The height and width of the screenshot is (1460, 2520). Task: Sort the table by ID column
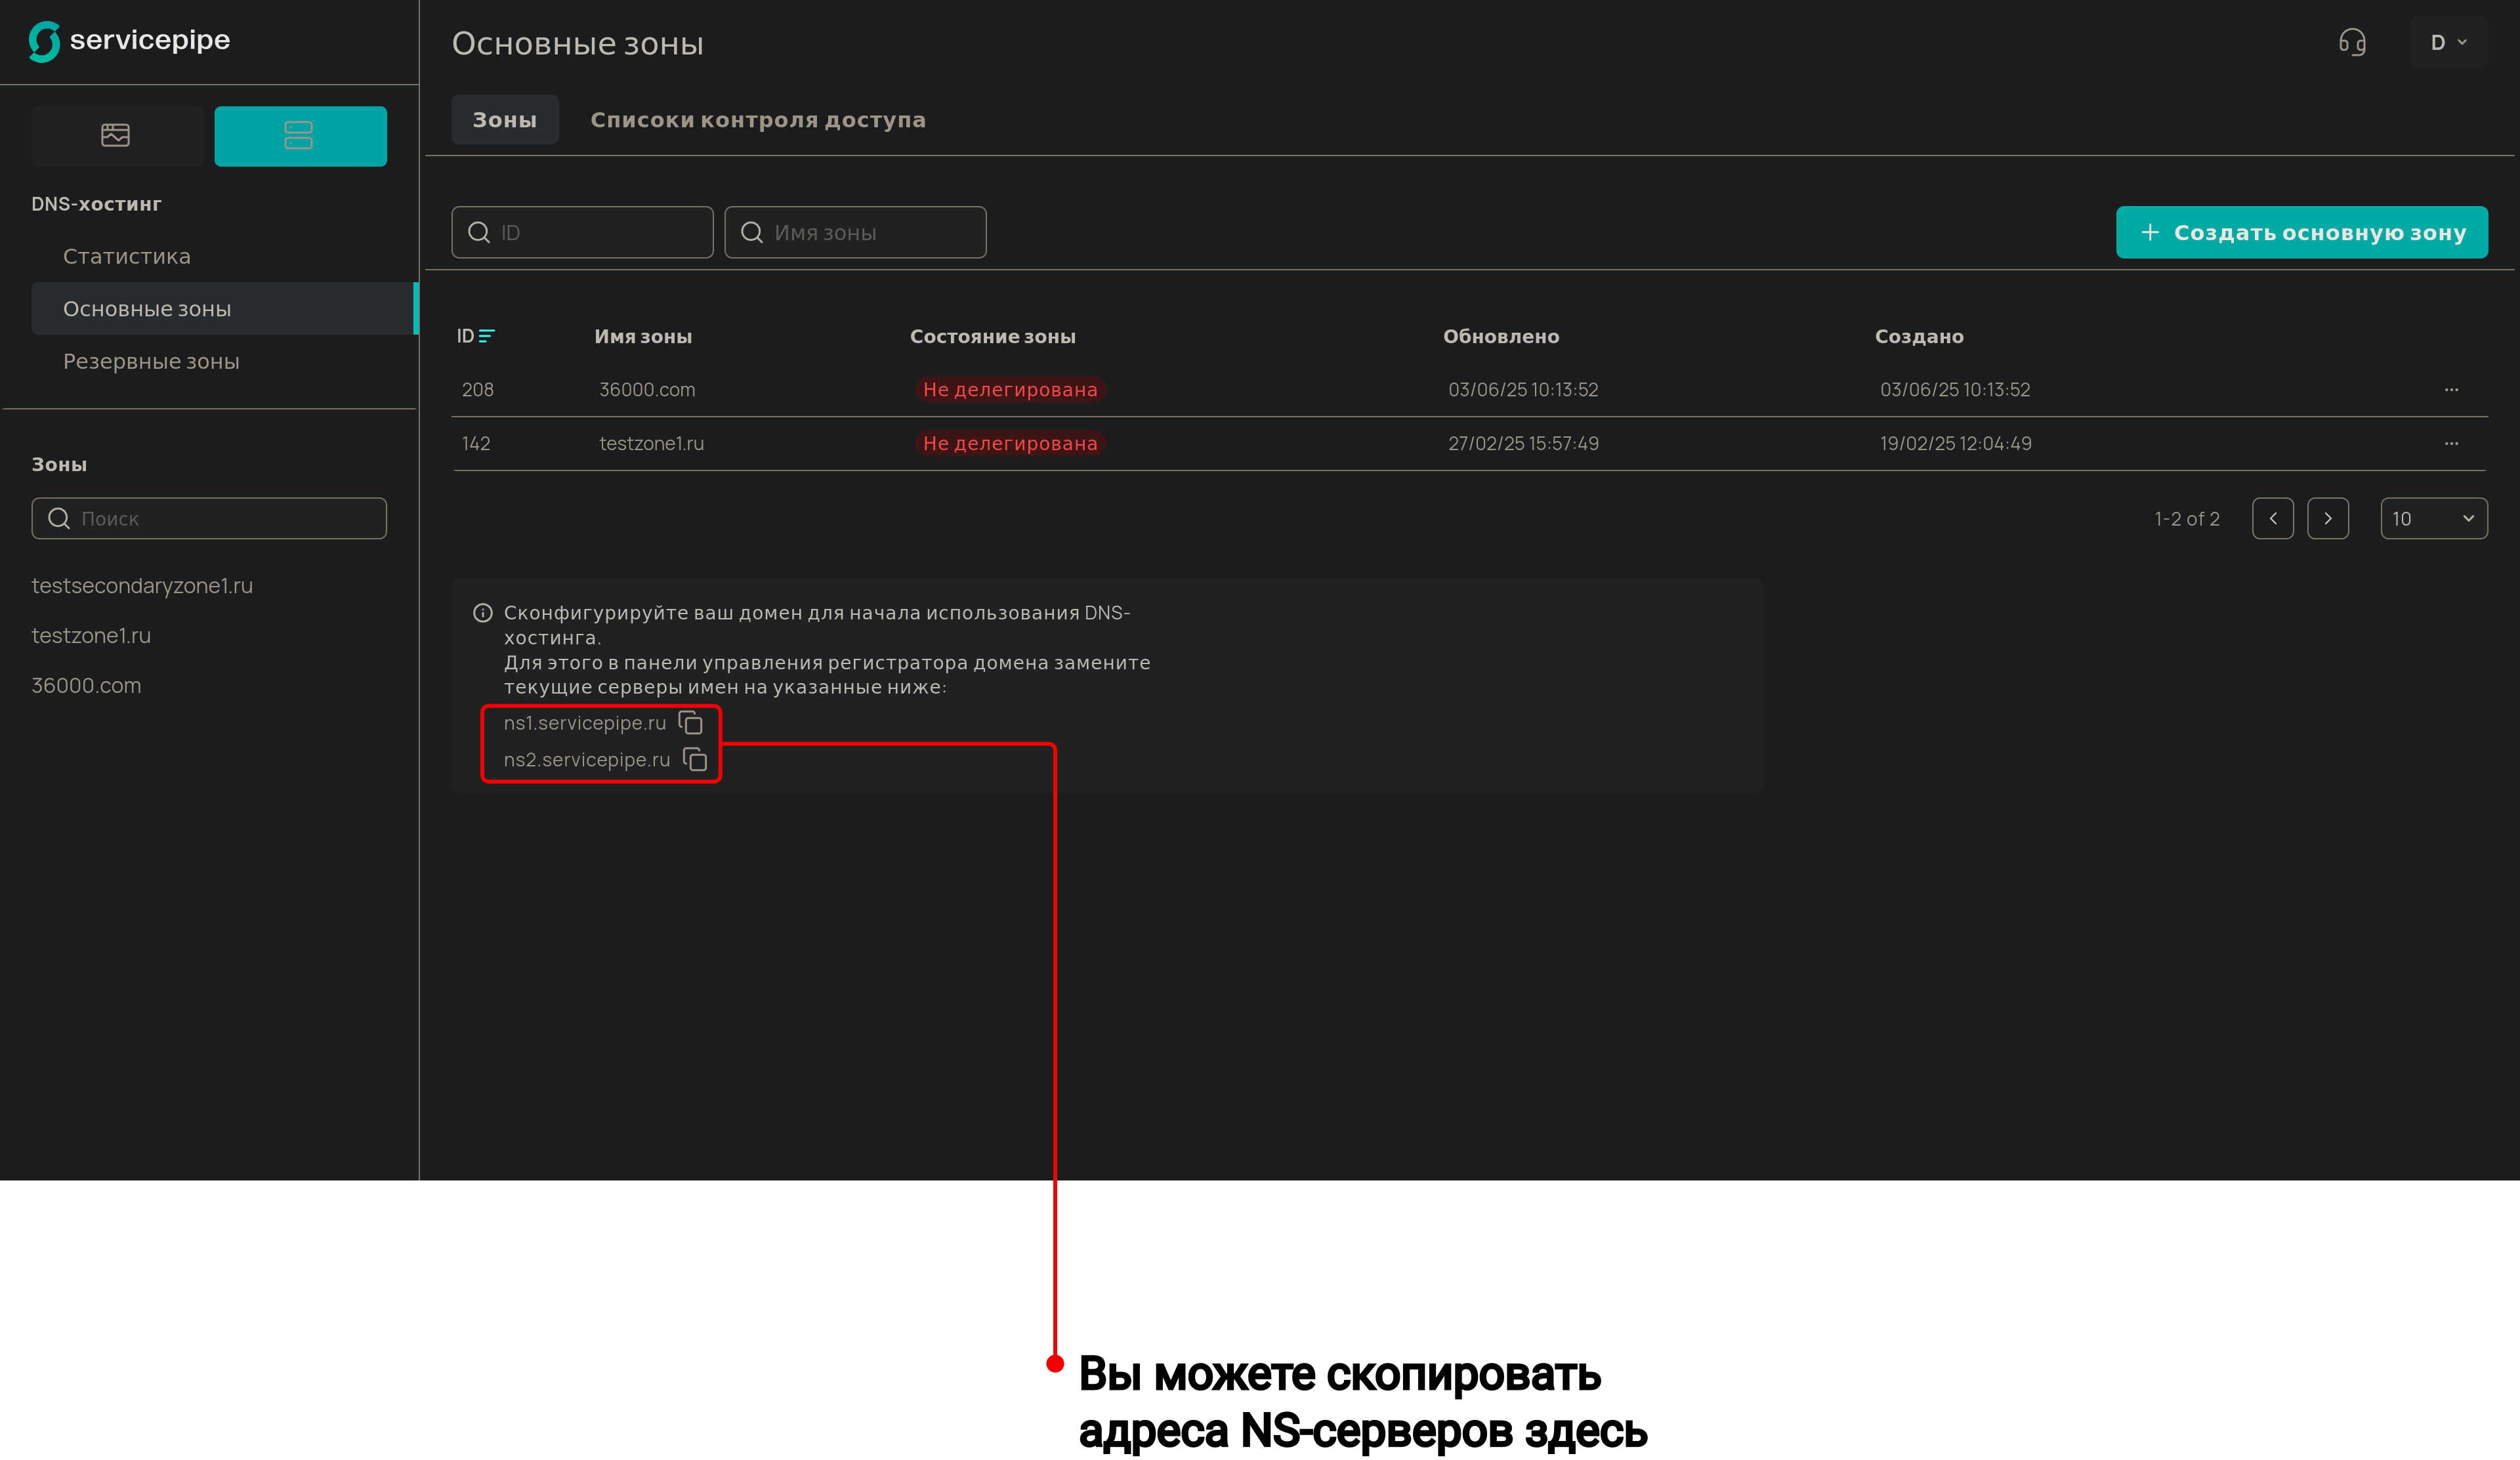coord(475,336)
